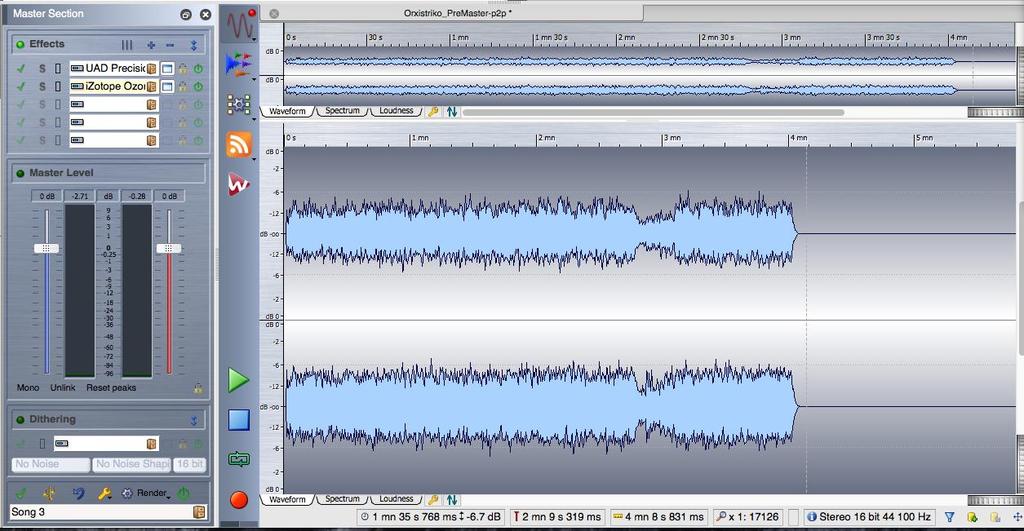The height and width of the screenshot is (531, 1024).
Task: Start playback with the green Play button
Action: click(x=238, y=380)
